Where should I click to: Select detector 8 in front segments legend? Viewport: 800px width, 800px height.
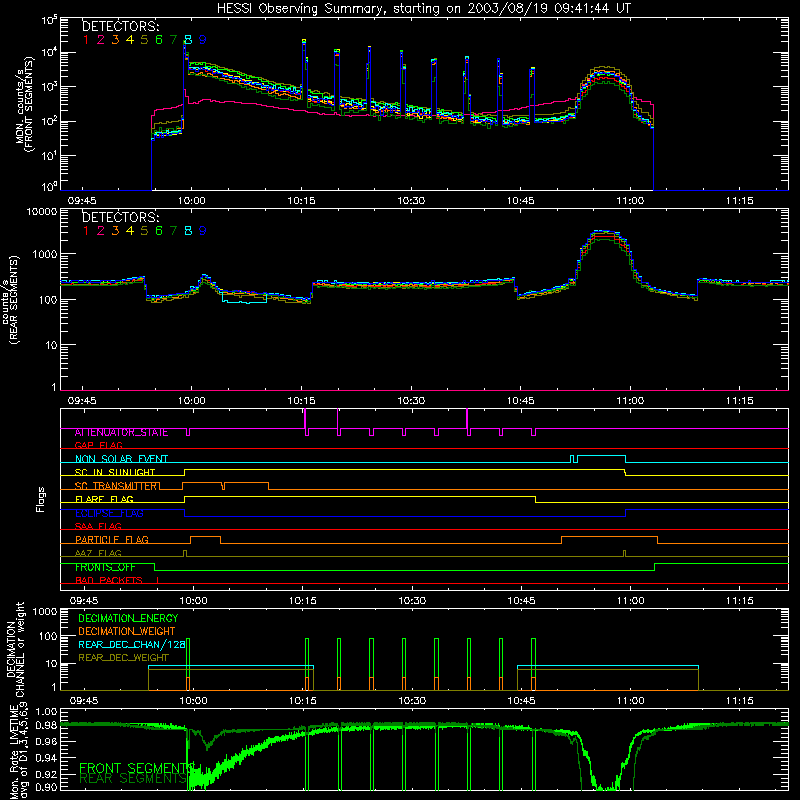(x=188, y=40)
